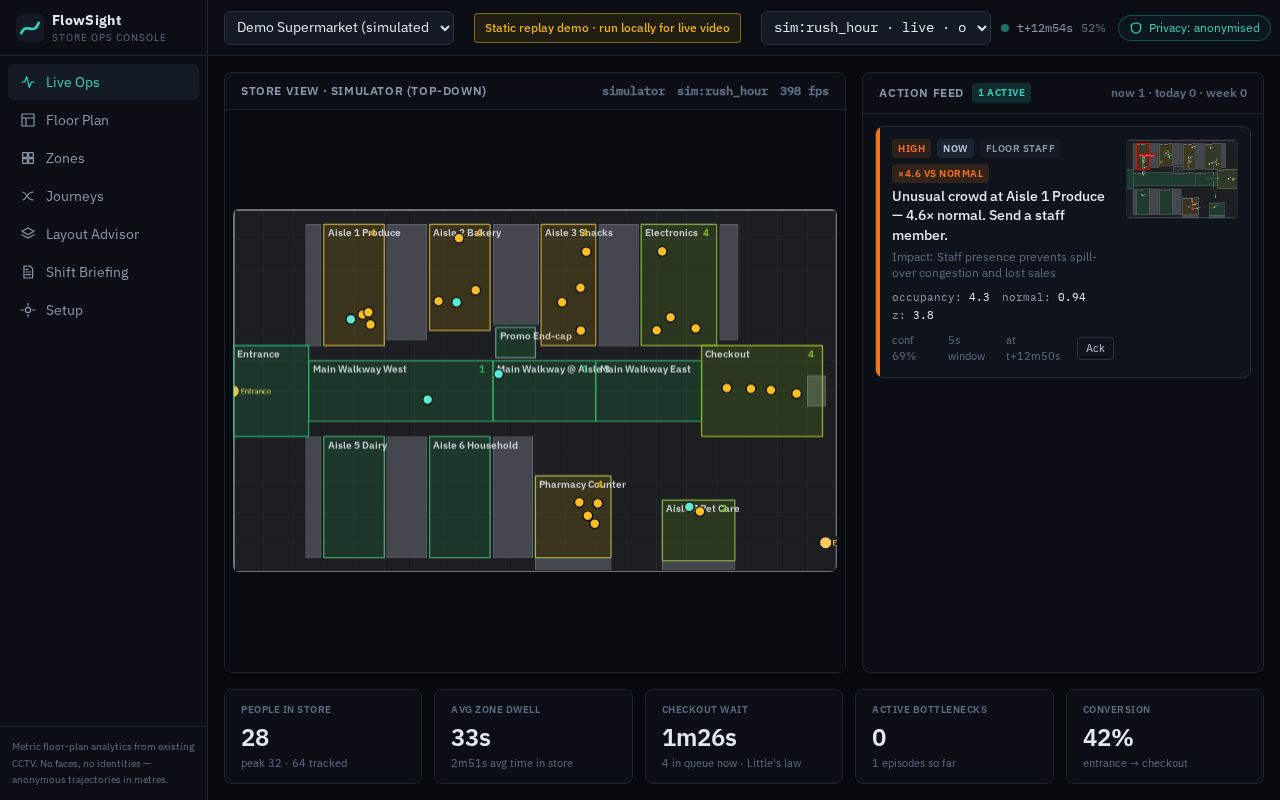Click the Conversion value 42%
Screen dimensions: 1280x800
point(1108,737)
